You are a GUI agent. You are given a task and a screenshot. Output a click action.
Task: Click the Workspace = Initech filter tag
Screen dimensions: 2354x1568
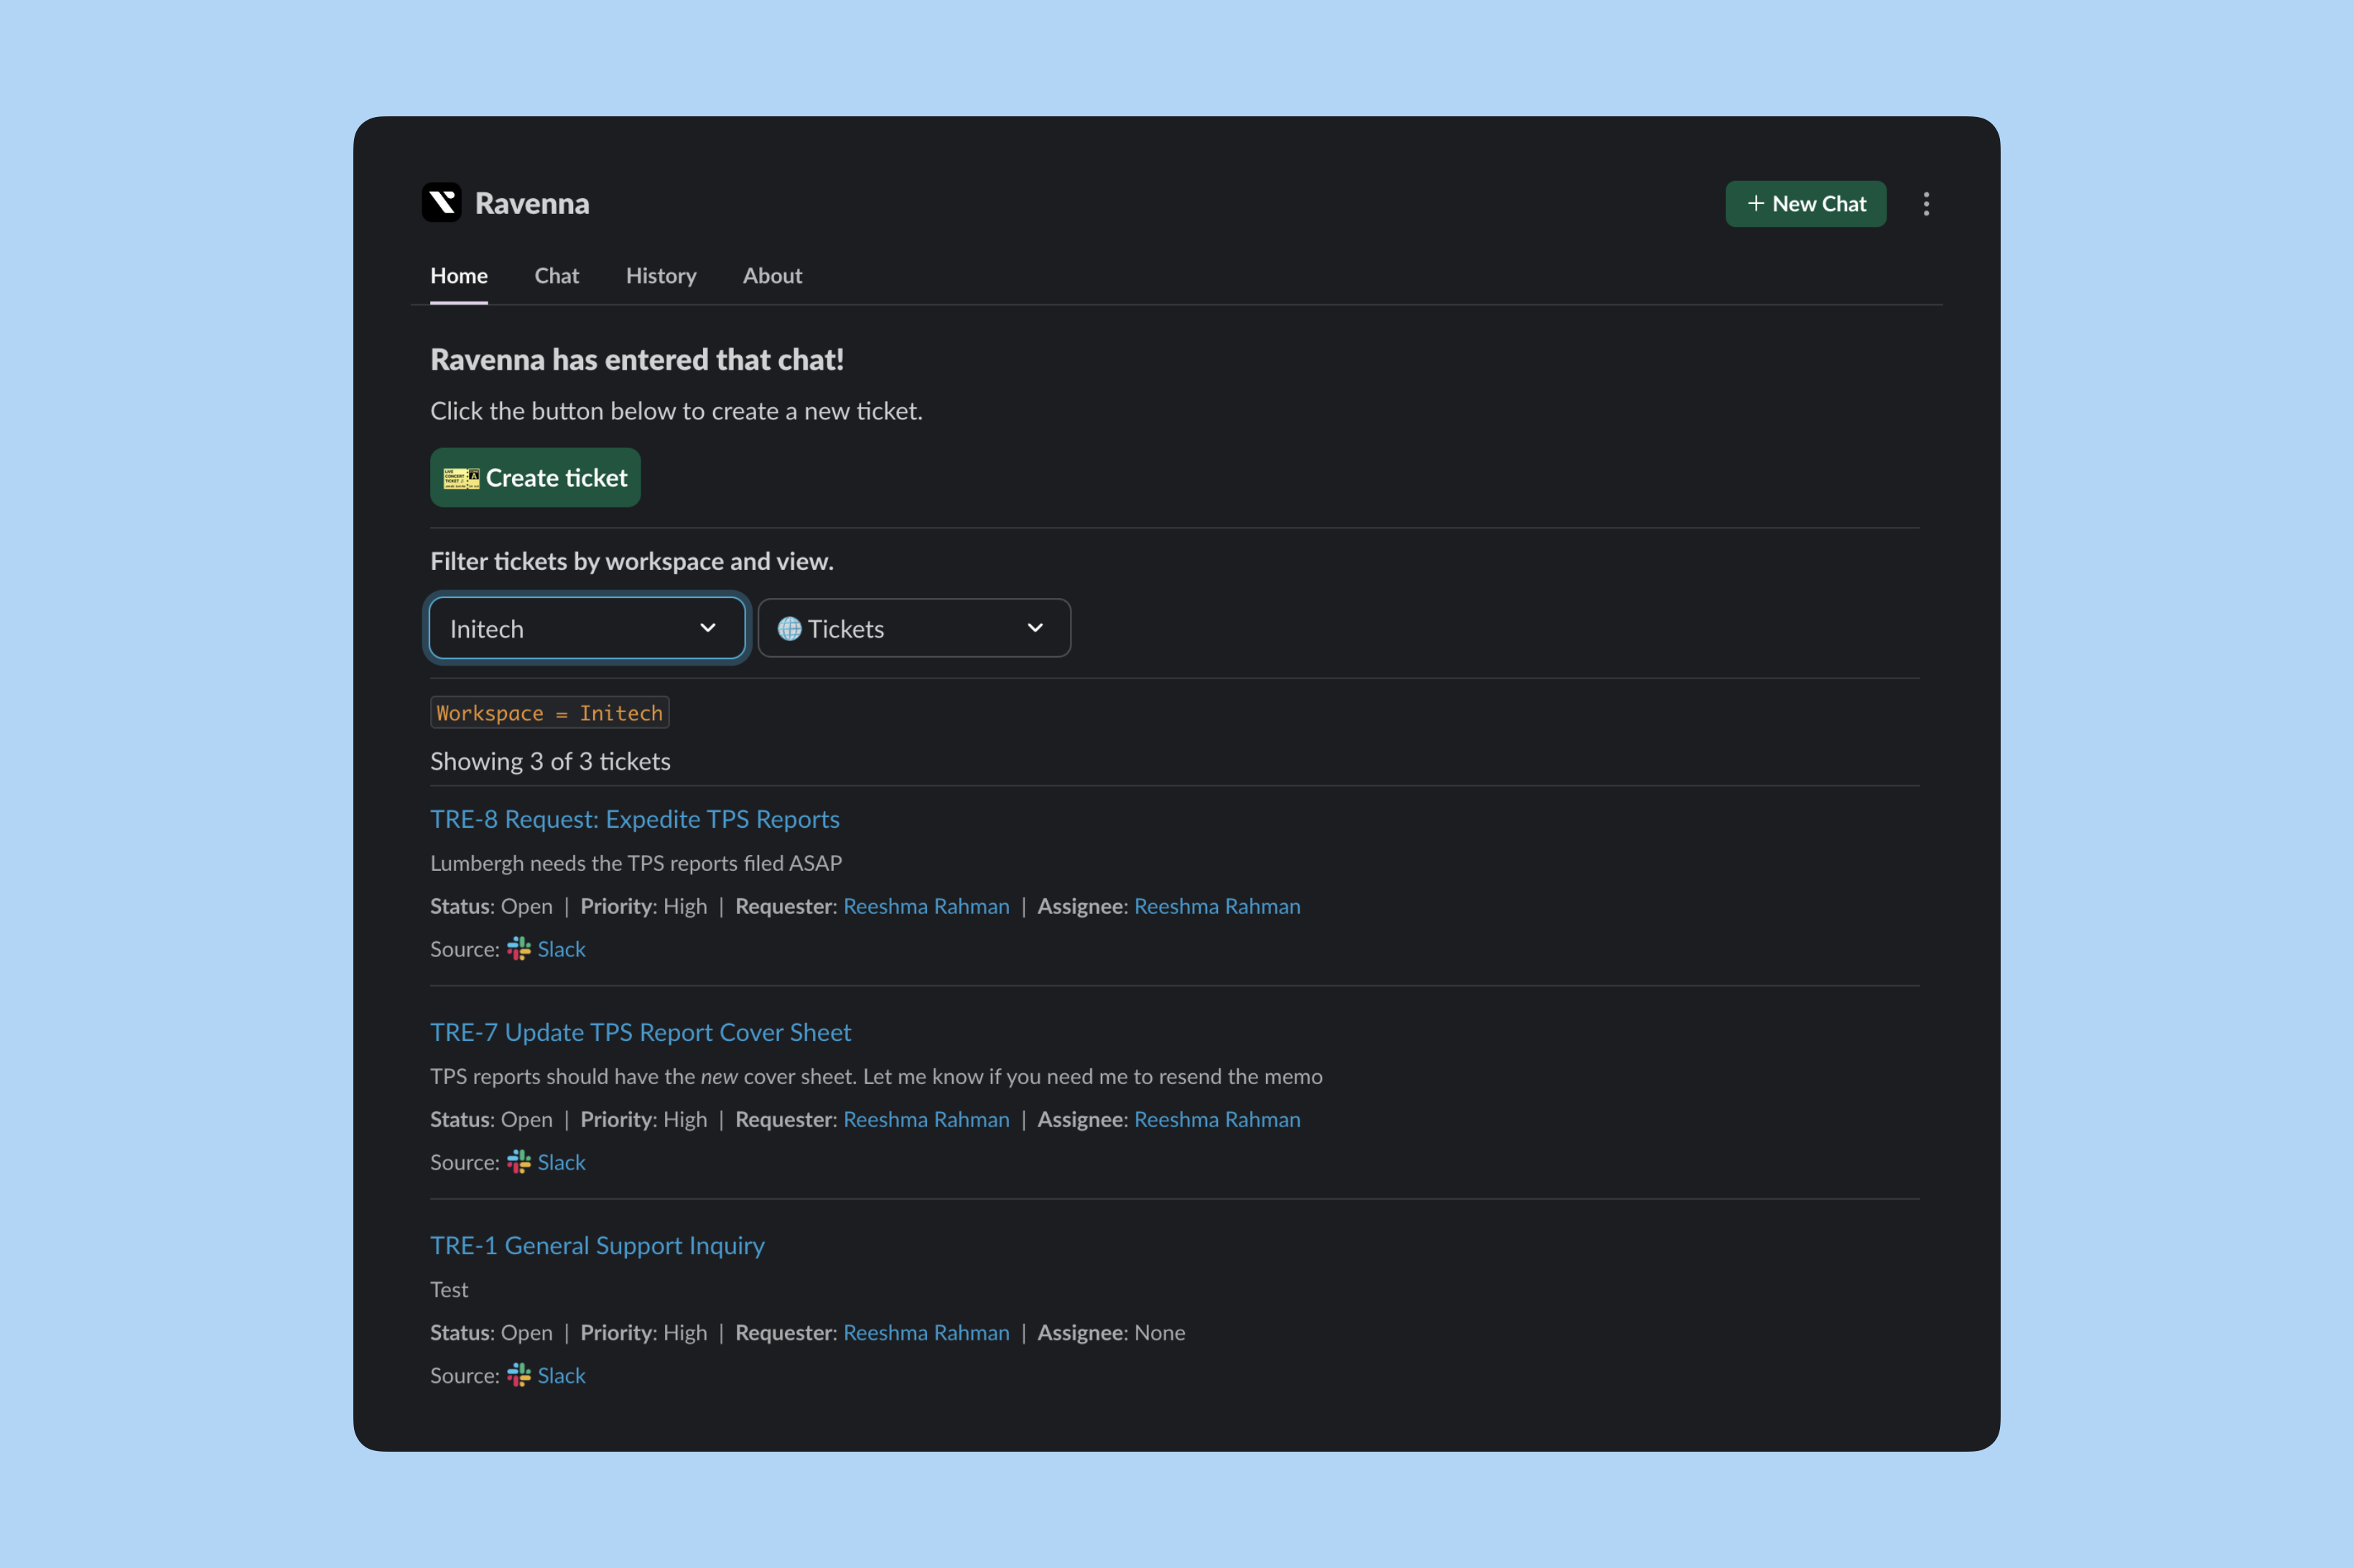point(549,712)
